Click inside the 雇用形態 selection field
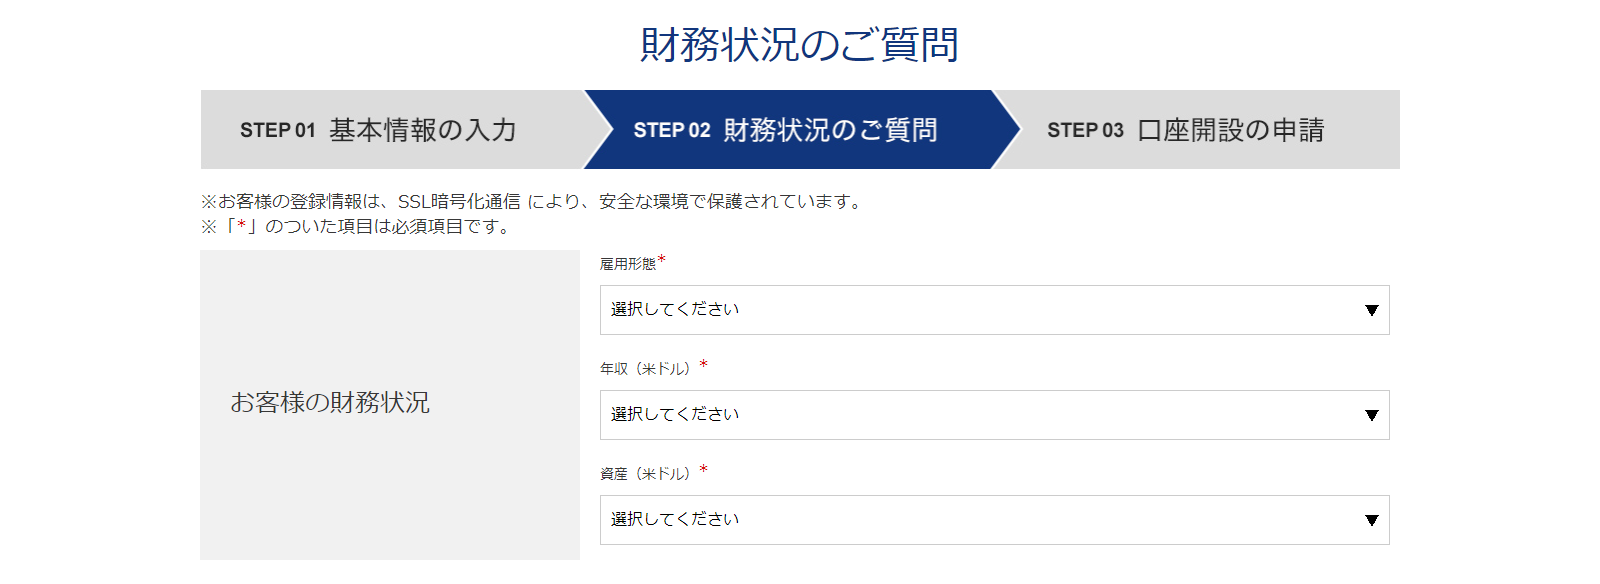The width and height of the screenshot is (1600, 584). coord(900,310)
